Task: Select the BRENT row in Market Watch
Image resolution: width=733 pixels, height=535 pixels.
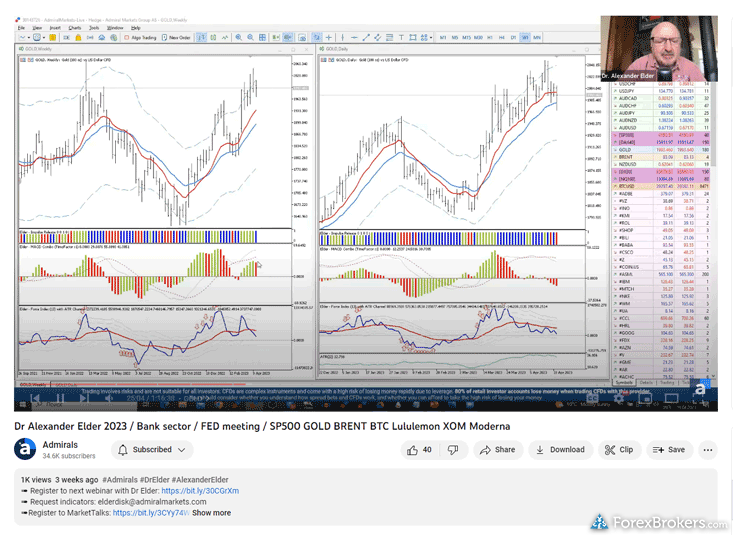Action: 661,157
